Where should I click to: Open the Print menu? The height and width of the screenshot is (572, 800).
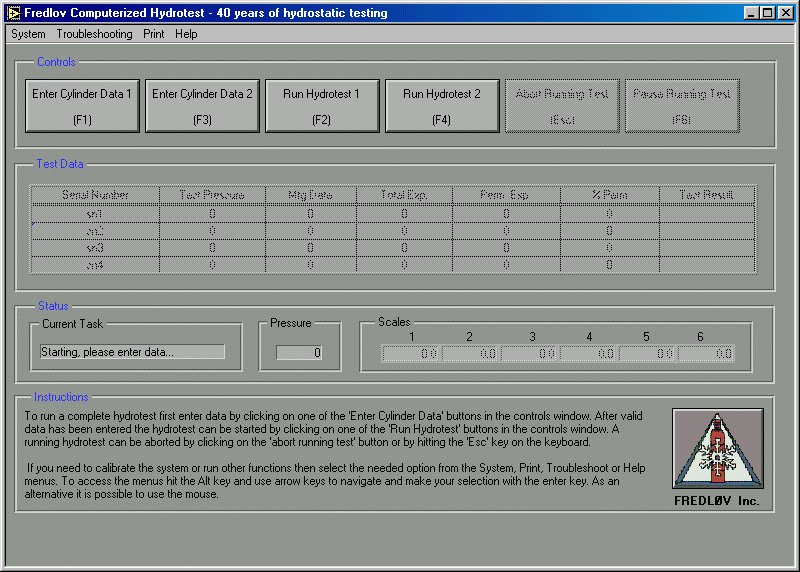(154, 34)
